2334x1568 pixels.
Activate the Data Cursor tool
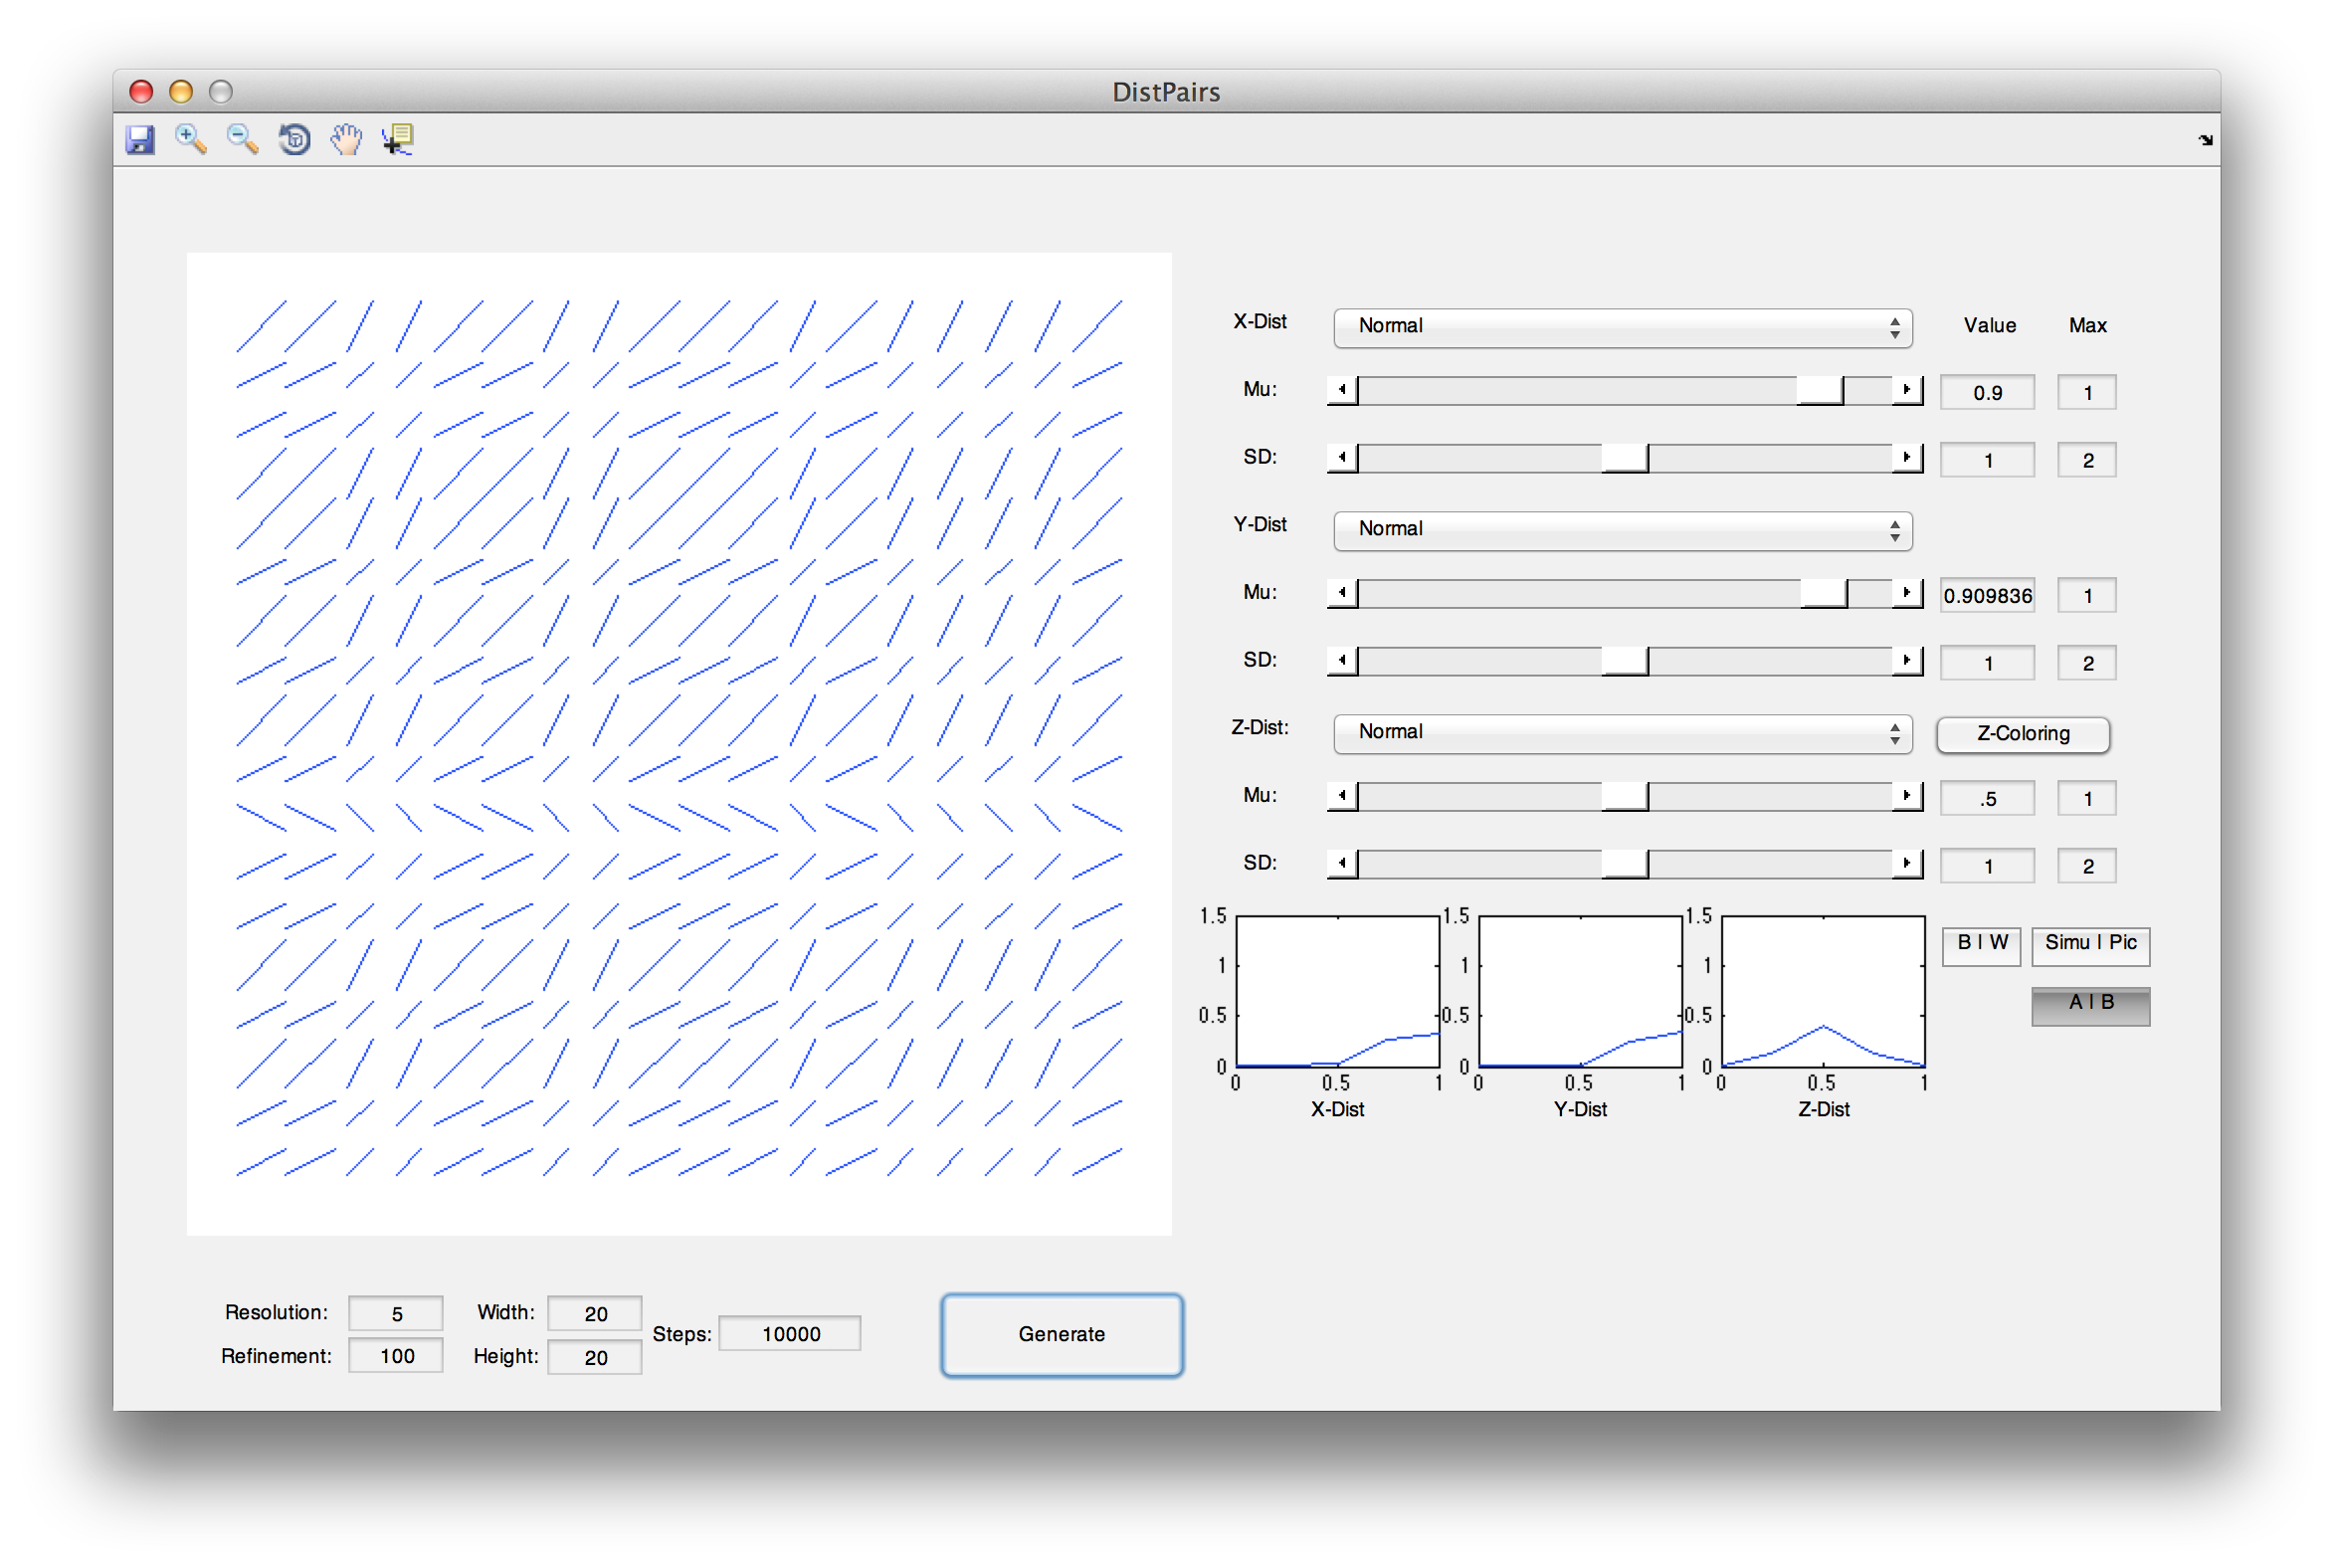click(x=398, y=139)
